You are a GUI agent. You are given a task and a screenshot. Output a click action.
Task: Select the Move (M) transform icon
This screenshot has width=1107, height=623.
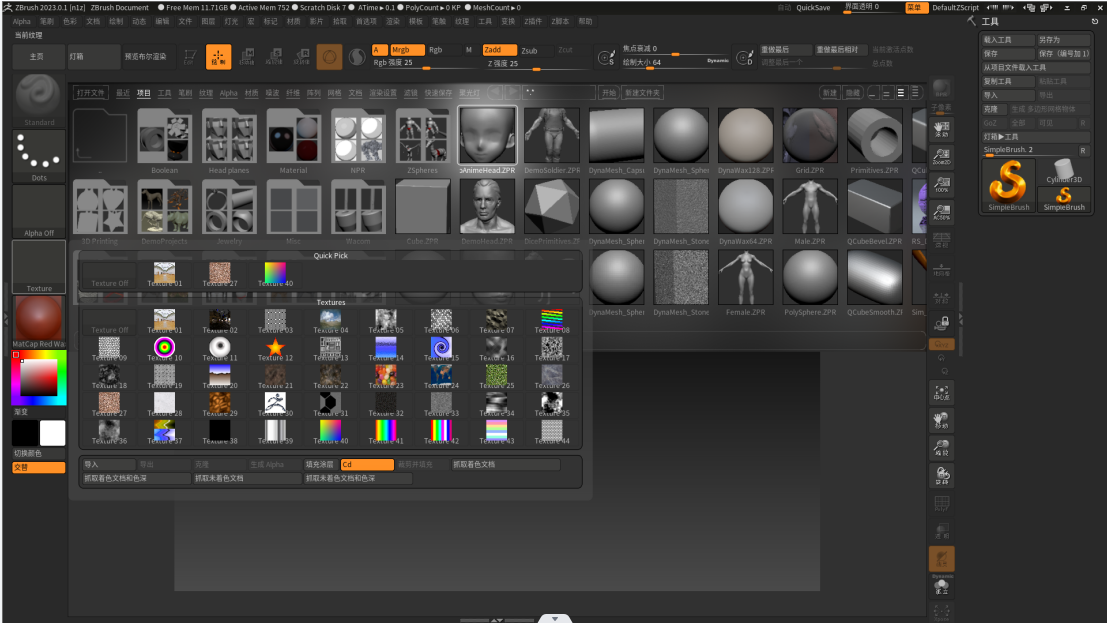(x=246, y=57)
